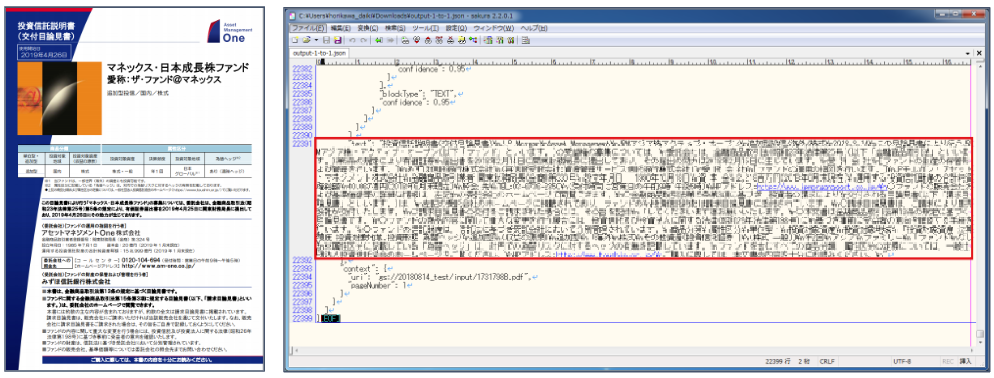Click the gray Save floppy-disk icon
The width and height of the screenshot is (994, 378).
pyautogui.click(x=326, y=40)
